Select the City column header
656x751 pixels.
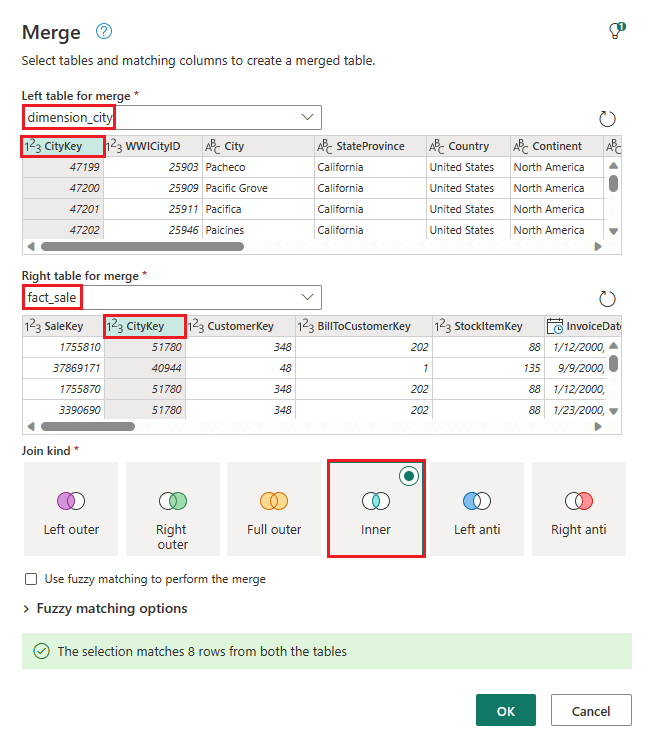point(259,146)
